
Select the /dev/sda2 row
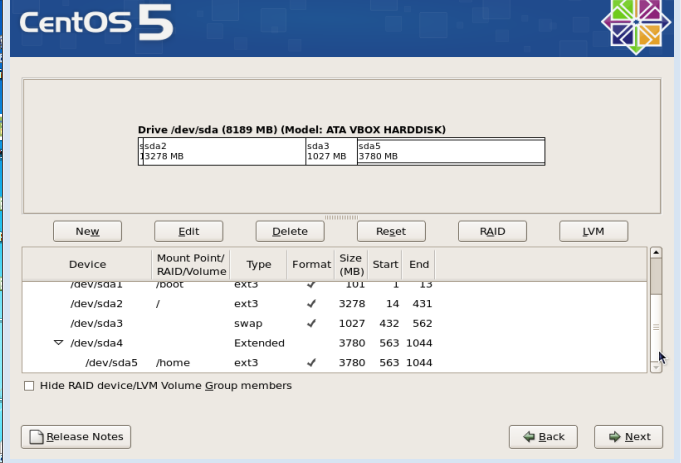pyautogui.click(x=334, y=304)
